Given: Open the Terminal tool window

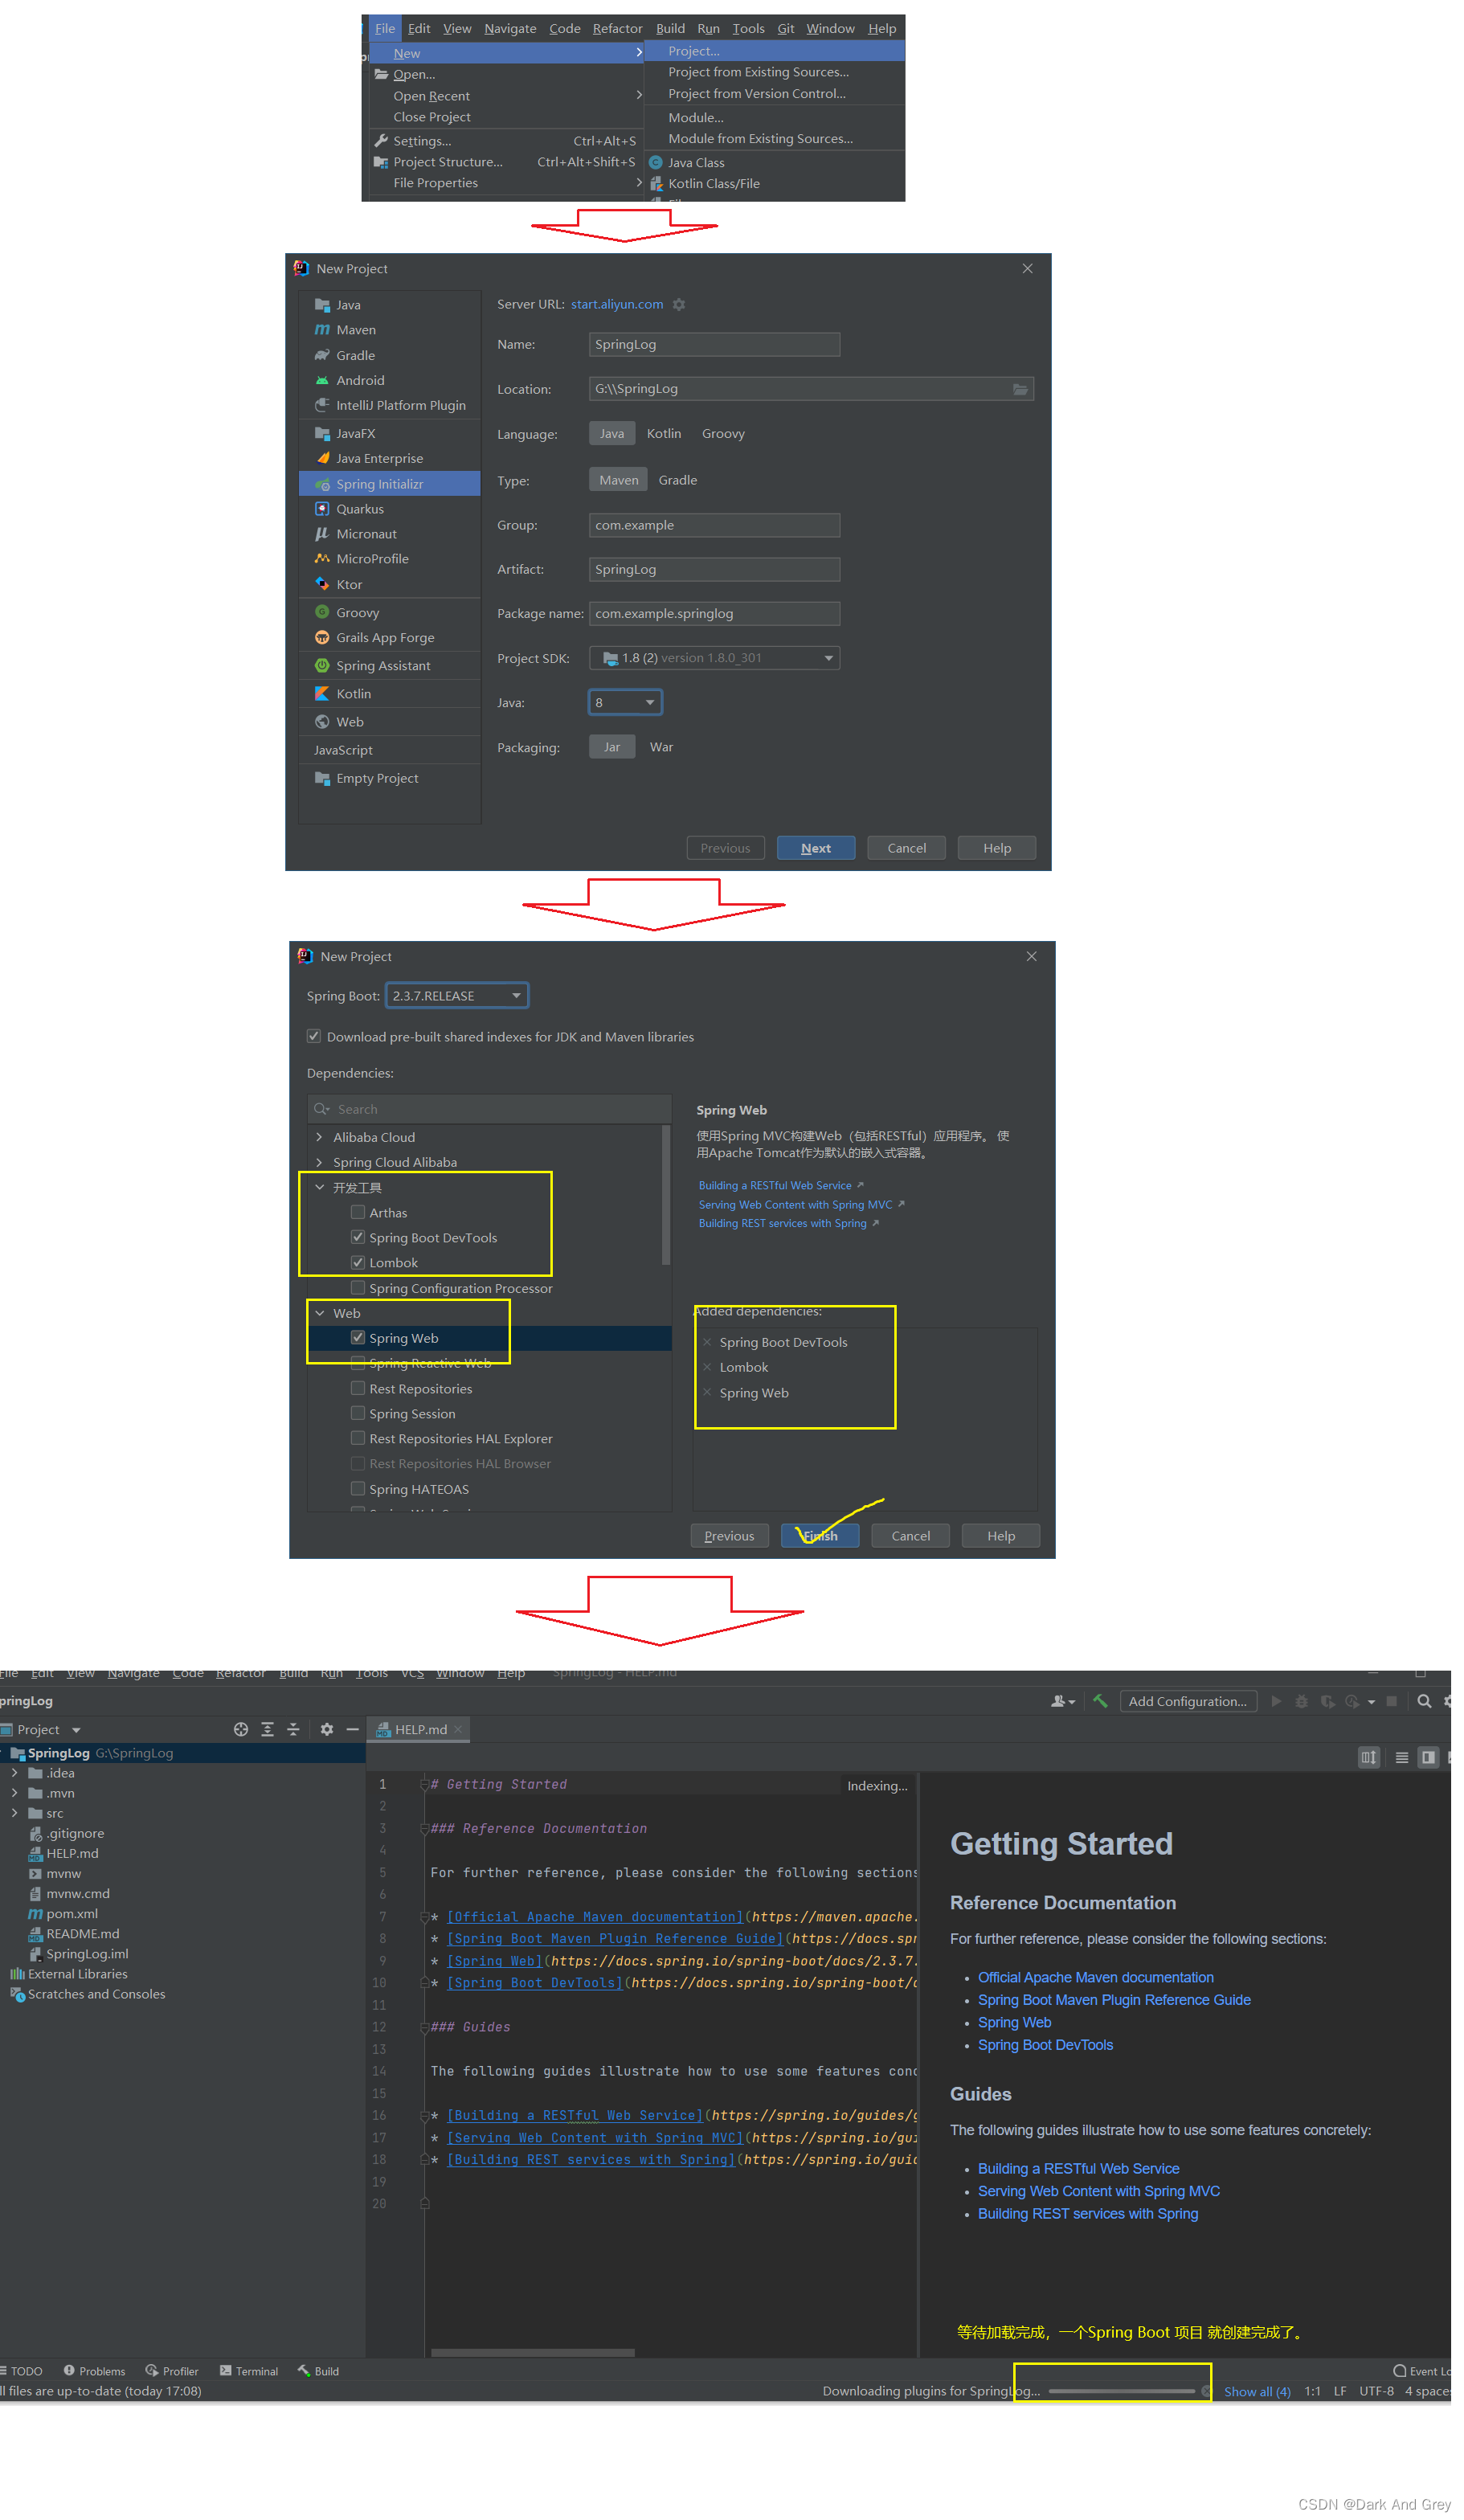Looking at the screenshot, I should (x=249, y=2371).
